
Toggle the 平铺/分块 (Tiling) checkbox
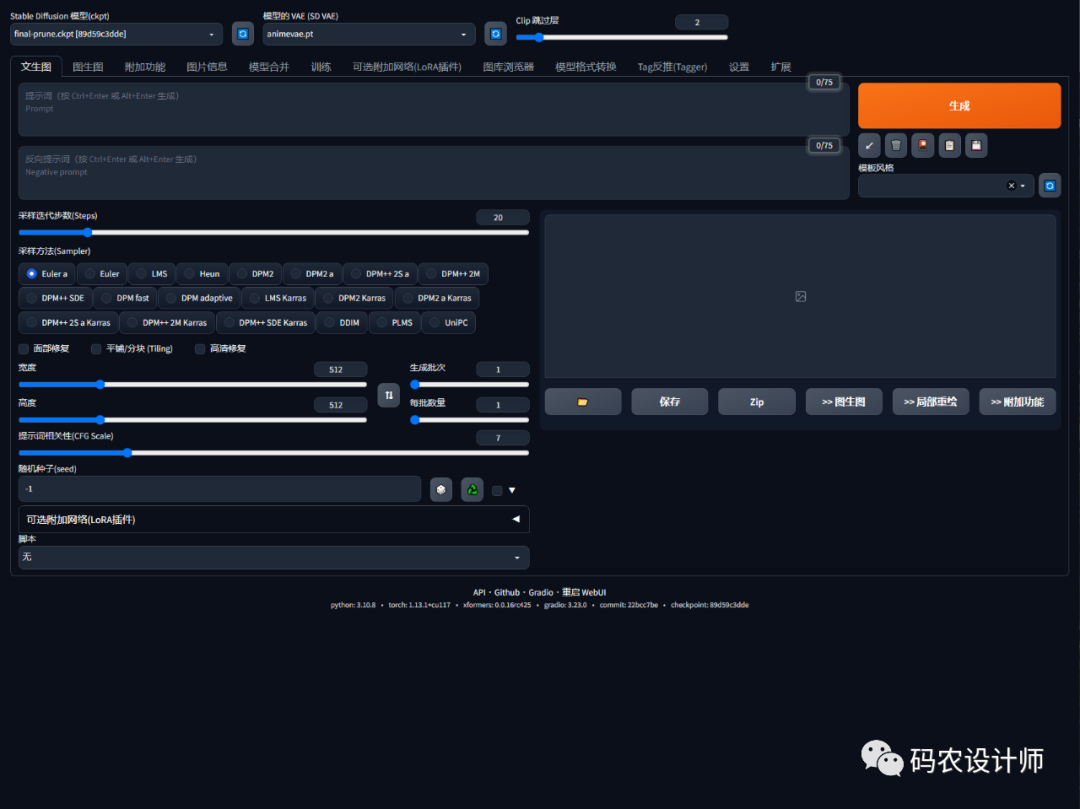(96, 349)
